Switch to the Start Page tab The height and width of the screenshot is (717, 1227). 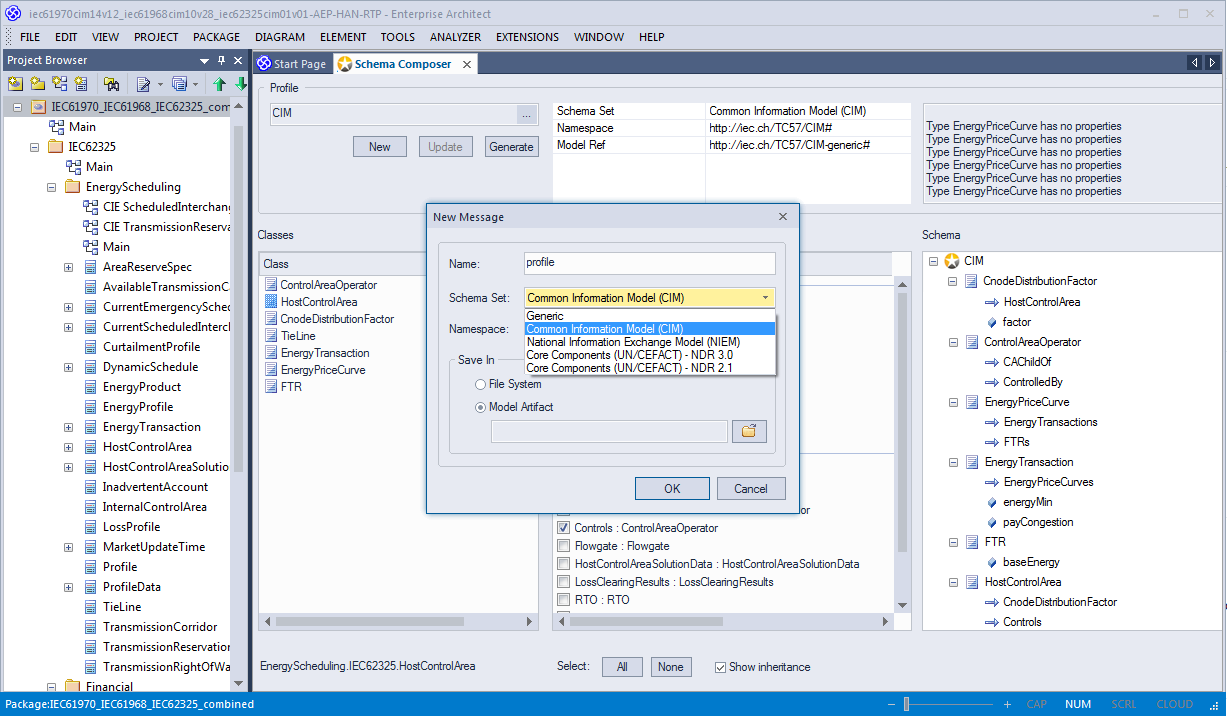pos(292,64)
